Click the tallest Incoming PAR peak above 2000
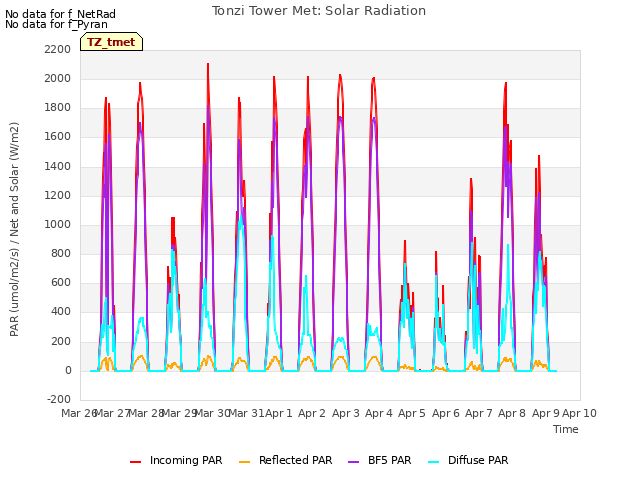 click(x=208, y=64)
